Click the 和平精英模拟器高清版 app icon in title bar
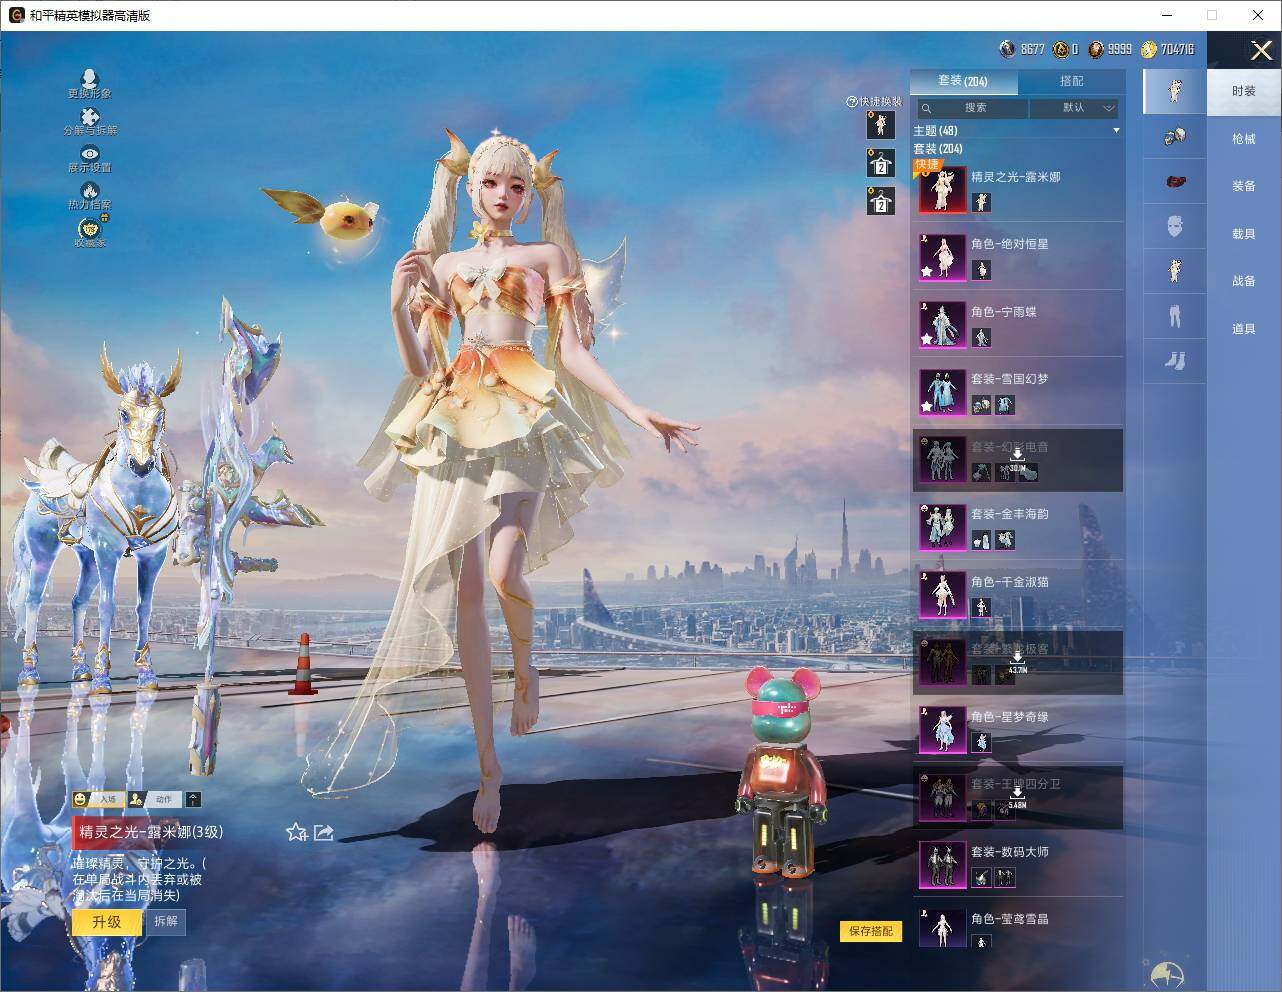This screenshot has width=1282, height=992. 16,15
